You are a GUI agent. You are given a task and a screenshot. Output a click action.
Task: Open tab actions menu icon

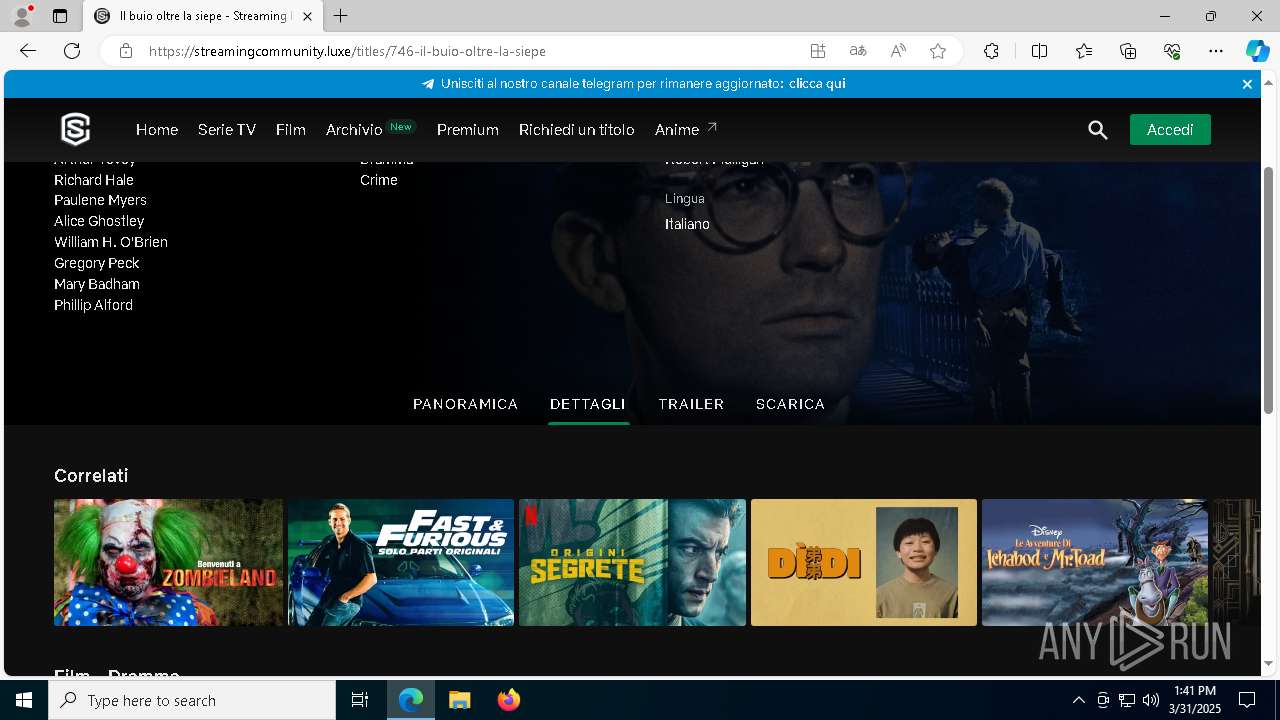click(60, 16)
